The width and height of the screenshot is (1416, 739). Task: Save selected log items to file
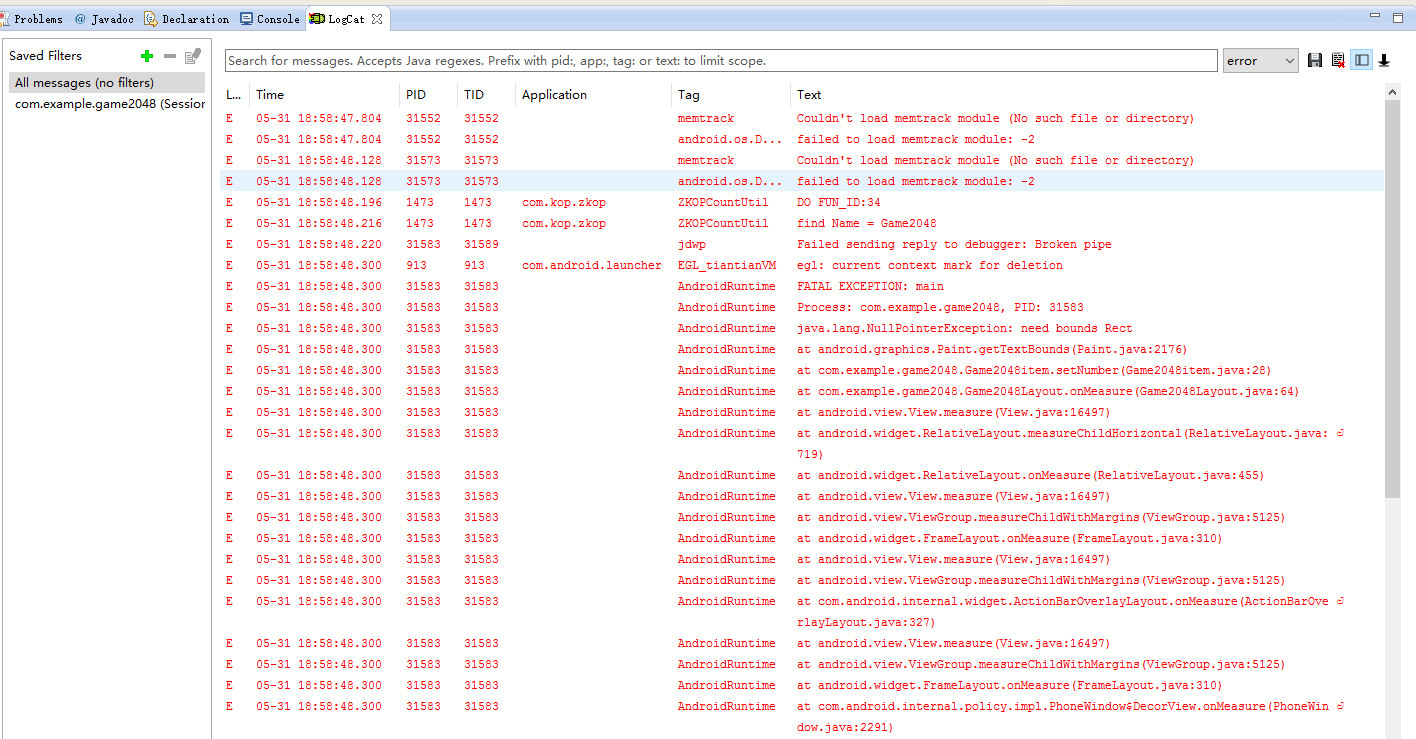coord(1316,61)
